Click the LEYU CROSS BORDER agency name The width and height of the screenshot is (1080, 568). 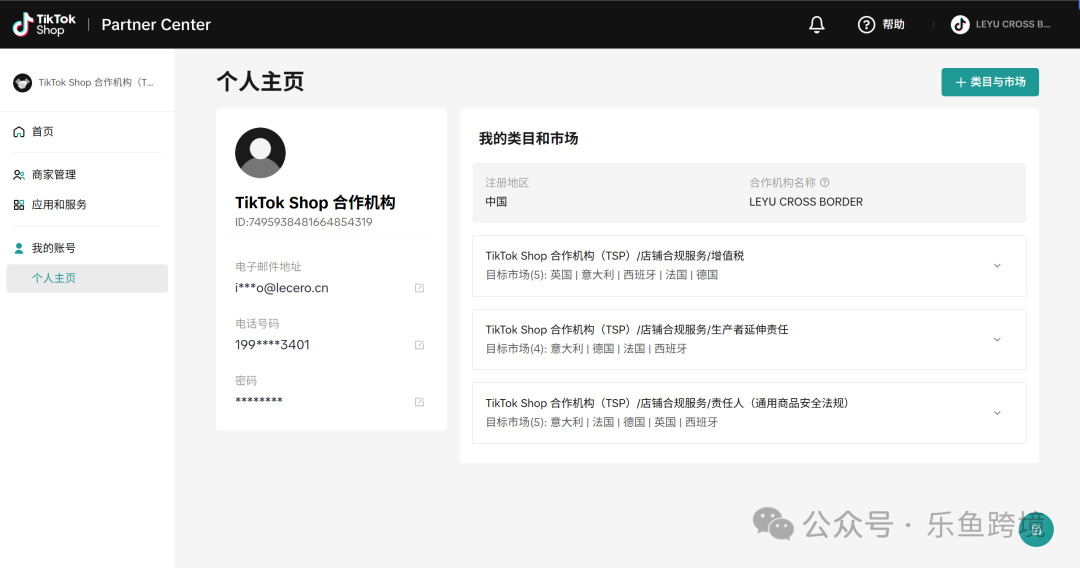click(806, 202)
